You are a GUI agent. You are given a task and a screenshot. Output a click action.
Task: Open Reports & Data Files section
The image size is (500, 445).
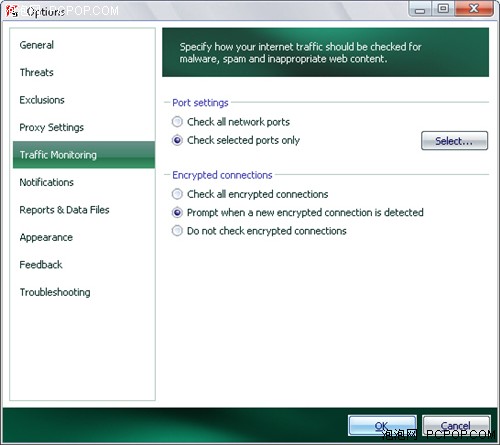coord(64,210)
